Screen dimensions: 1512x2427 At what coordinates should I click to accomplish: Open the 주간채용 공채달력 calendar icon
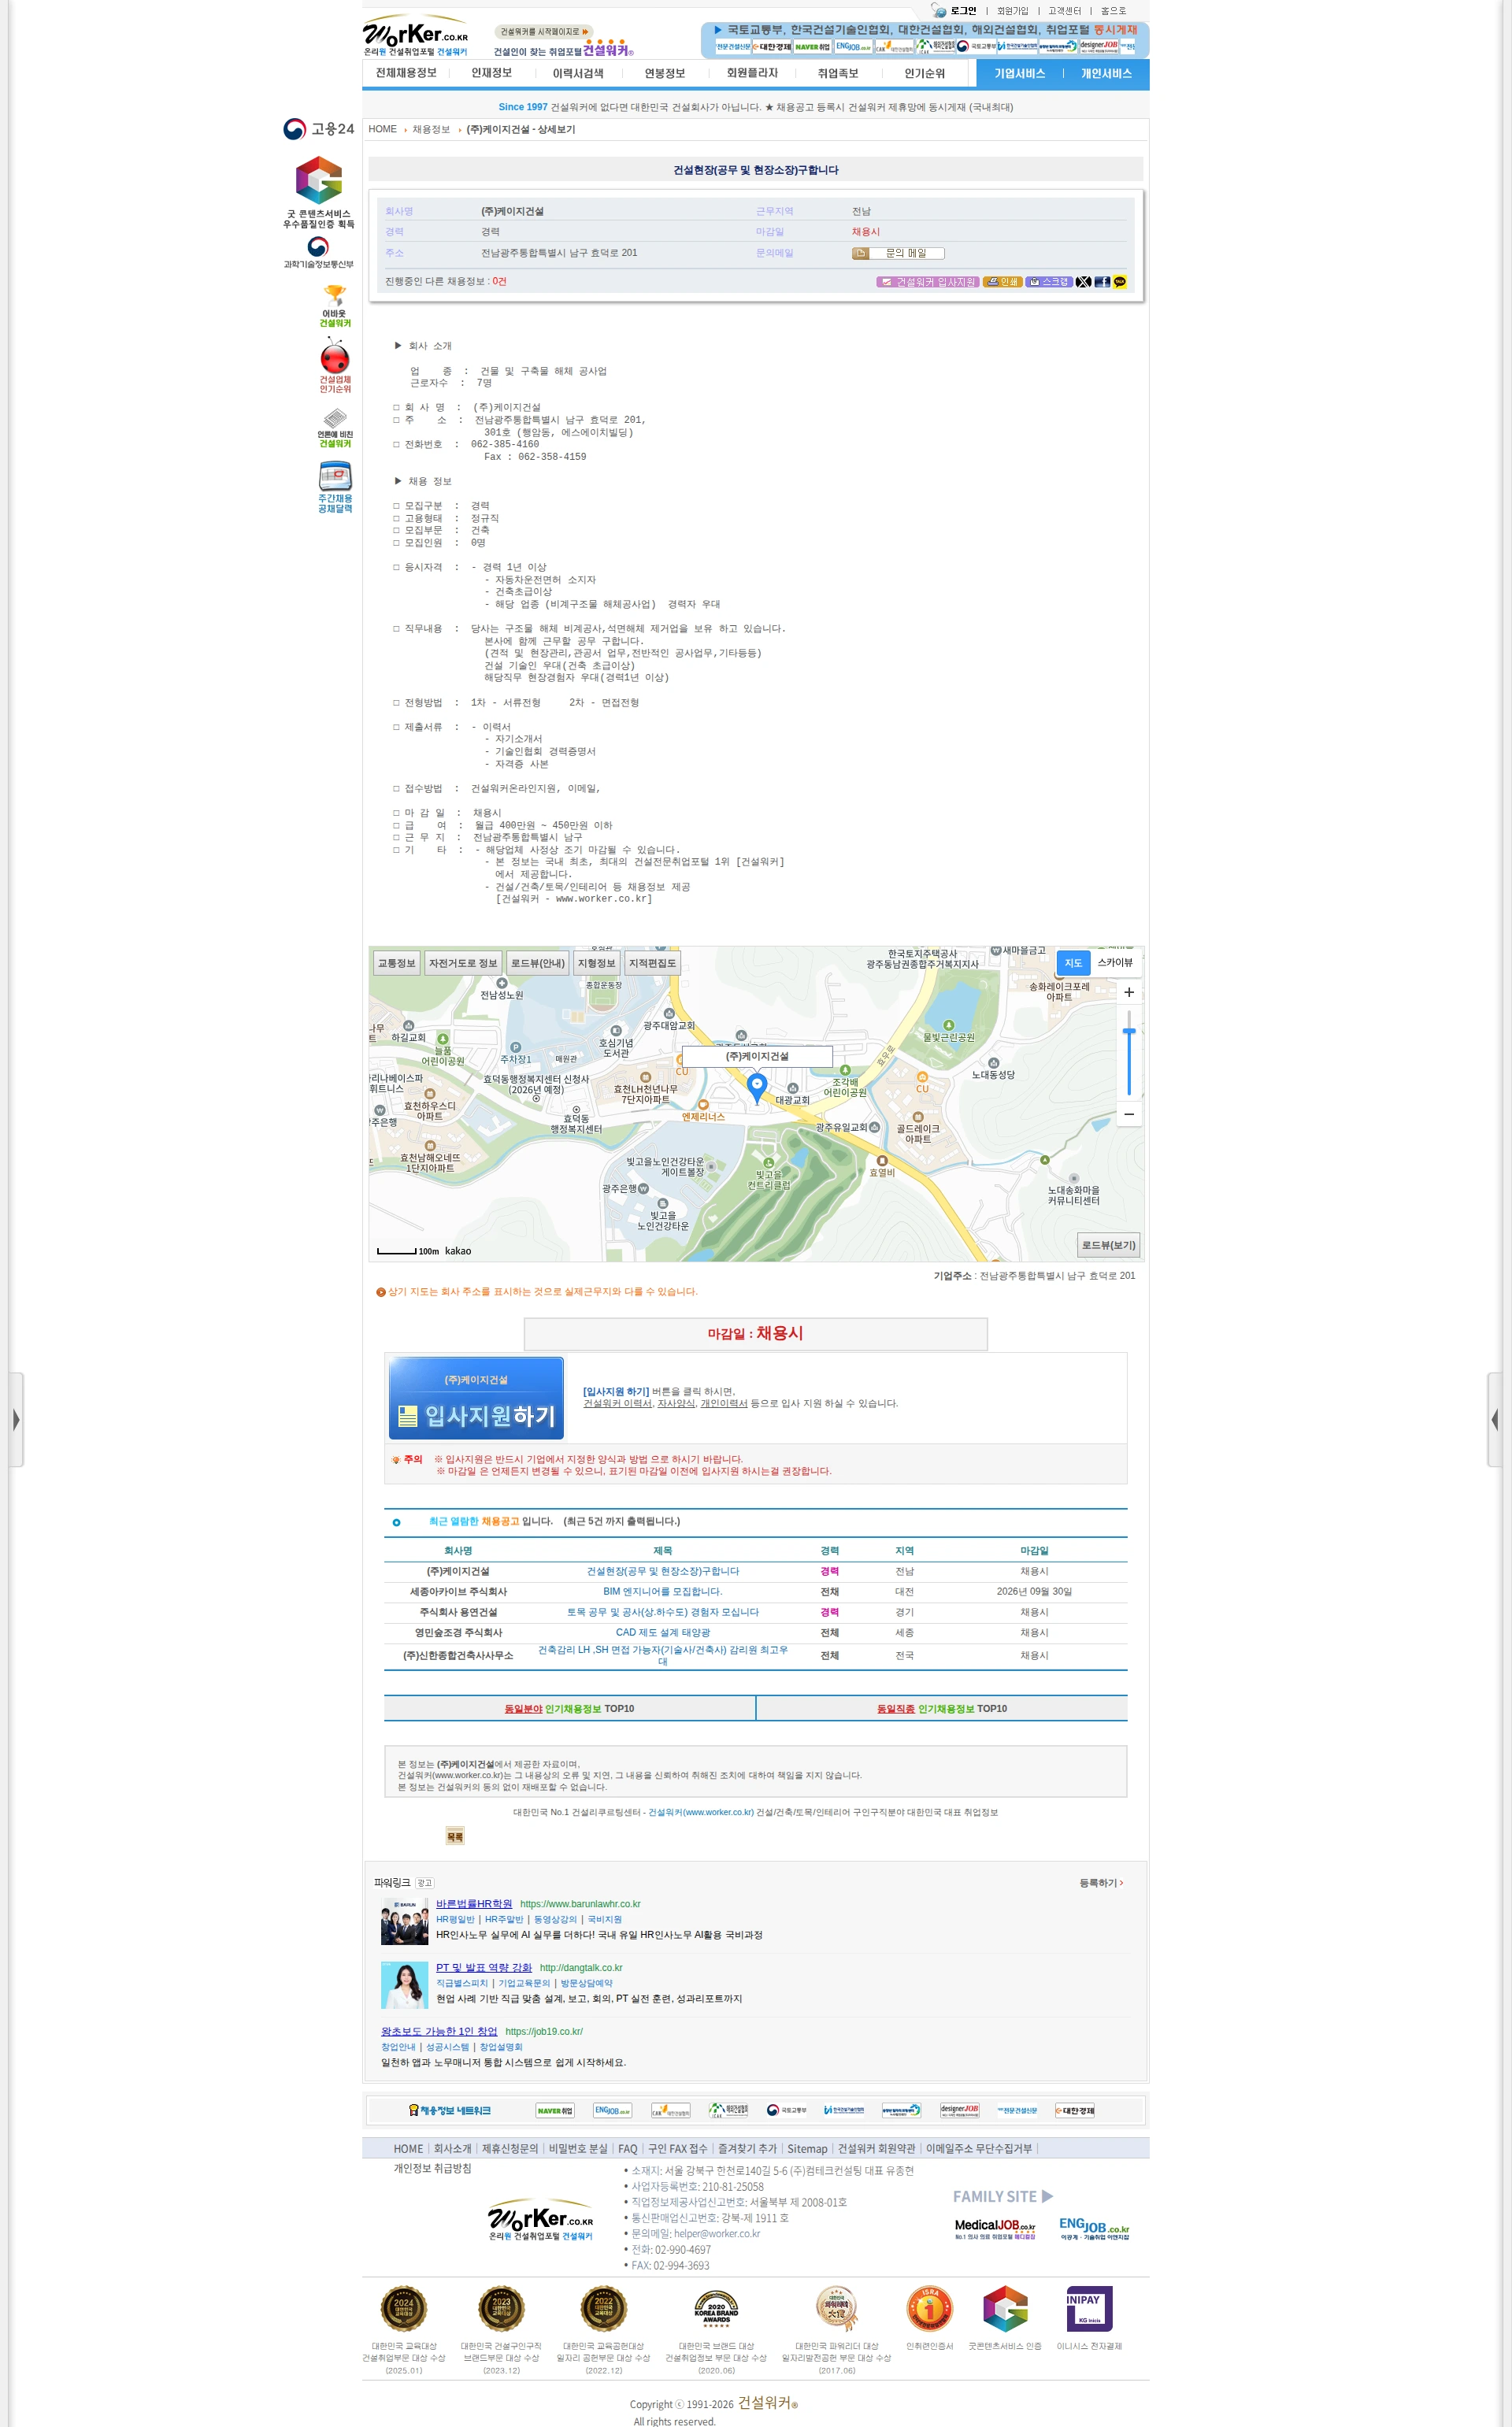(335, 487)
